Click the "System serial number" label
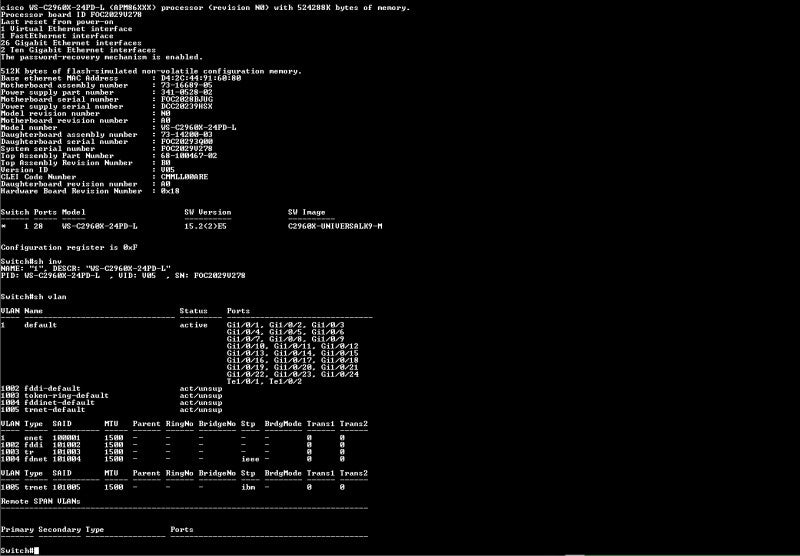The width and height of the screenshot is (800, 556). [x=48, y=149]
